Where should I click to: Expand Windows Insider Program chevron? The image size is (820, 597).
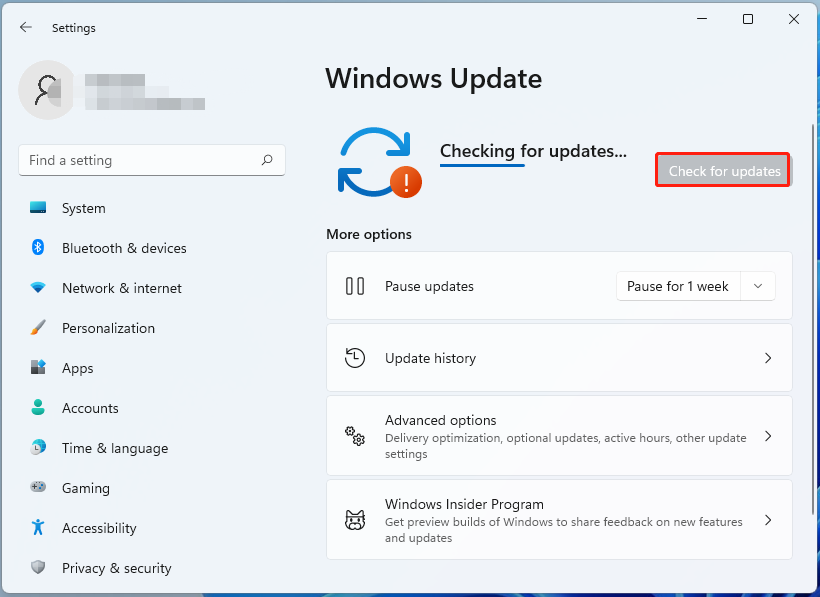click(768, 520)
